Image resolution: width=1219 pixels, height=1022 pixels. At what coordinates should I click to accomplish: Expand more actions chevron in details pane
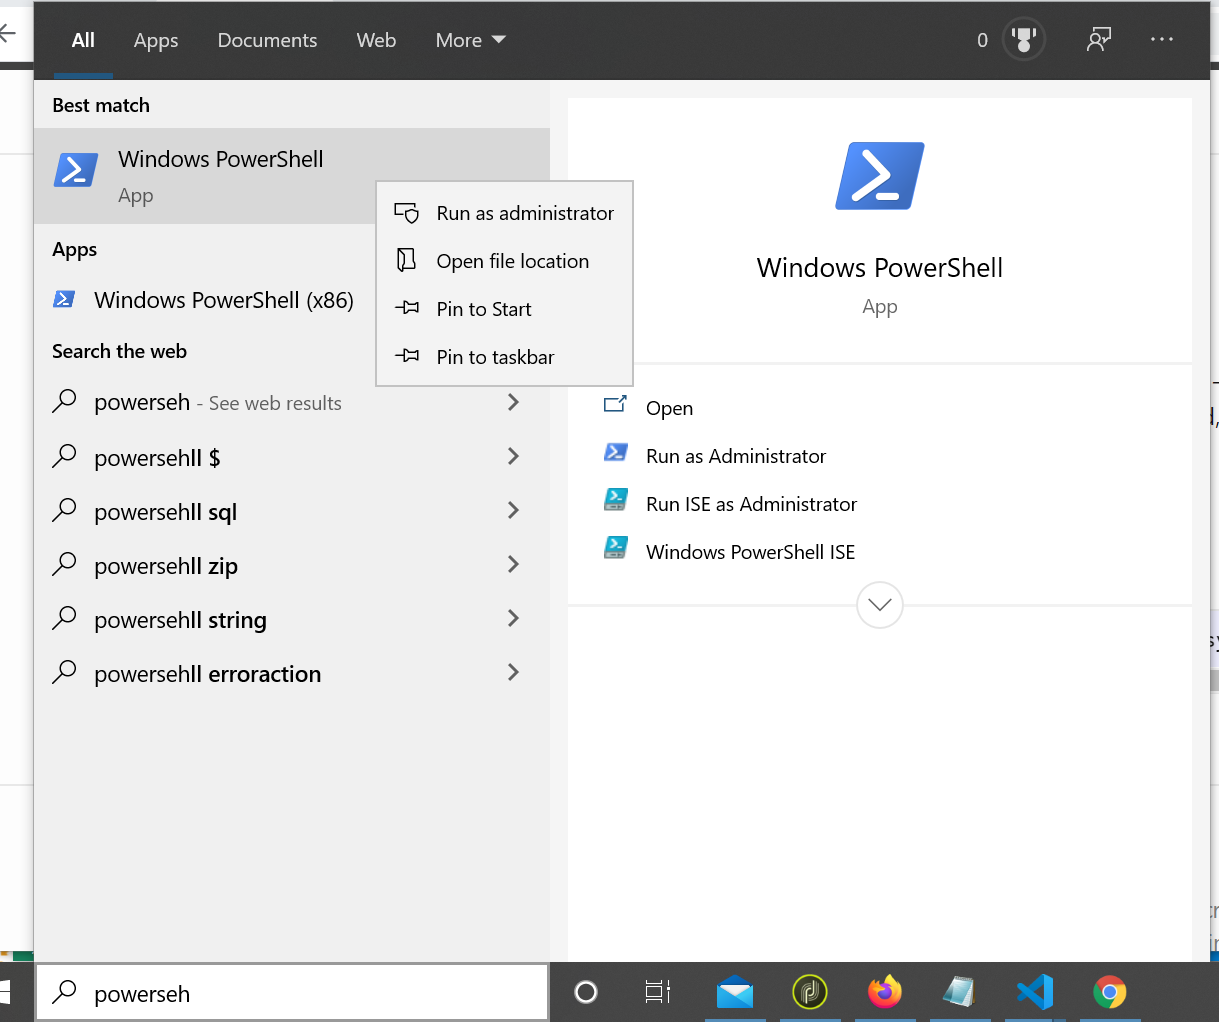click(x=880, y=605)
